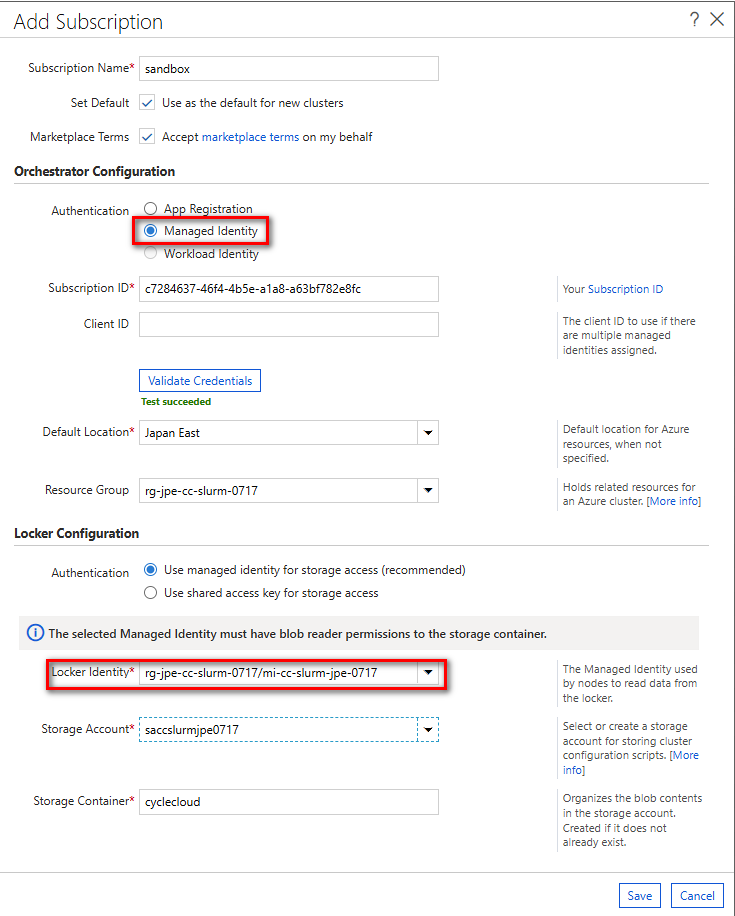The image size is (735, 916).
Task: Open the Default Location dropdown
Action: coord(428,433)
